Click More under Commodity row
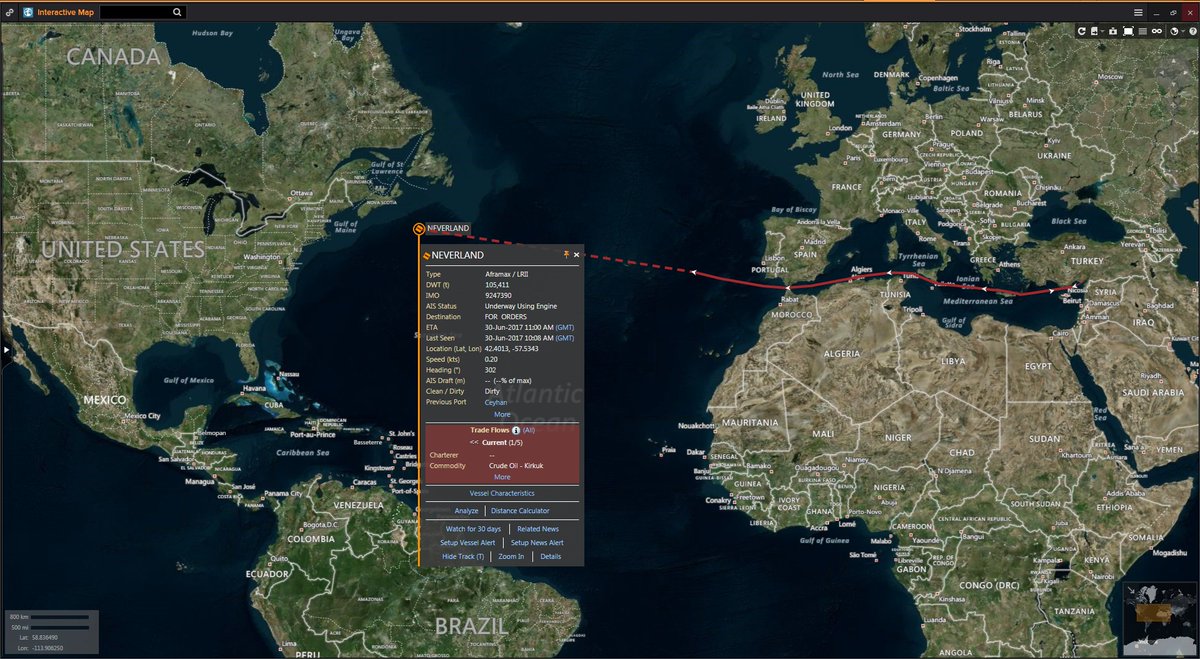The image size is (1200, 659). 502,477
